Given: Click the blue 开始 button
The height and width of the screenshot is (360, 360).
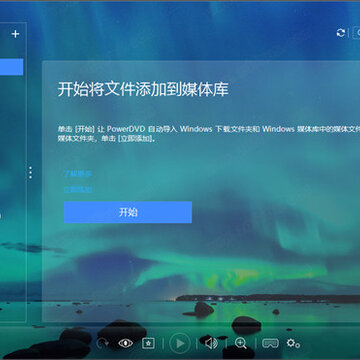Looking at the screenshot, I should pos(128,212).
